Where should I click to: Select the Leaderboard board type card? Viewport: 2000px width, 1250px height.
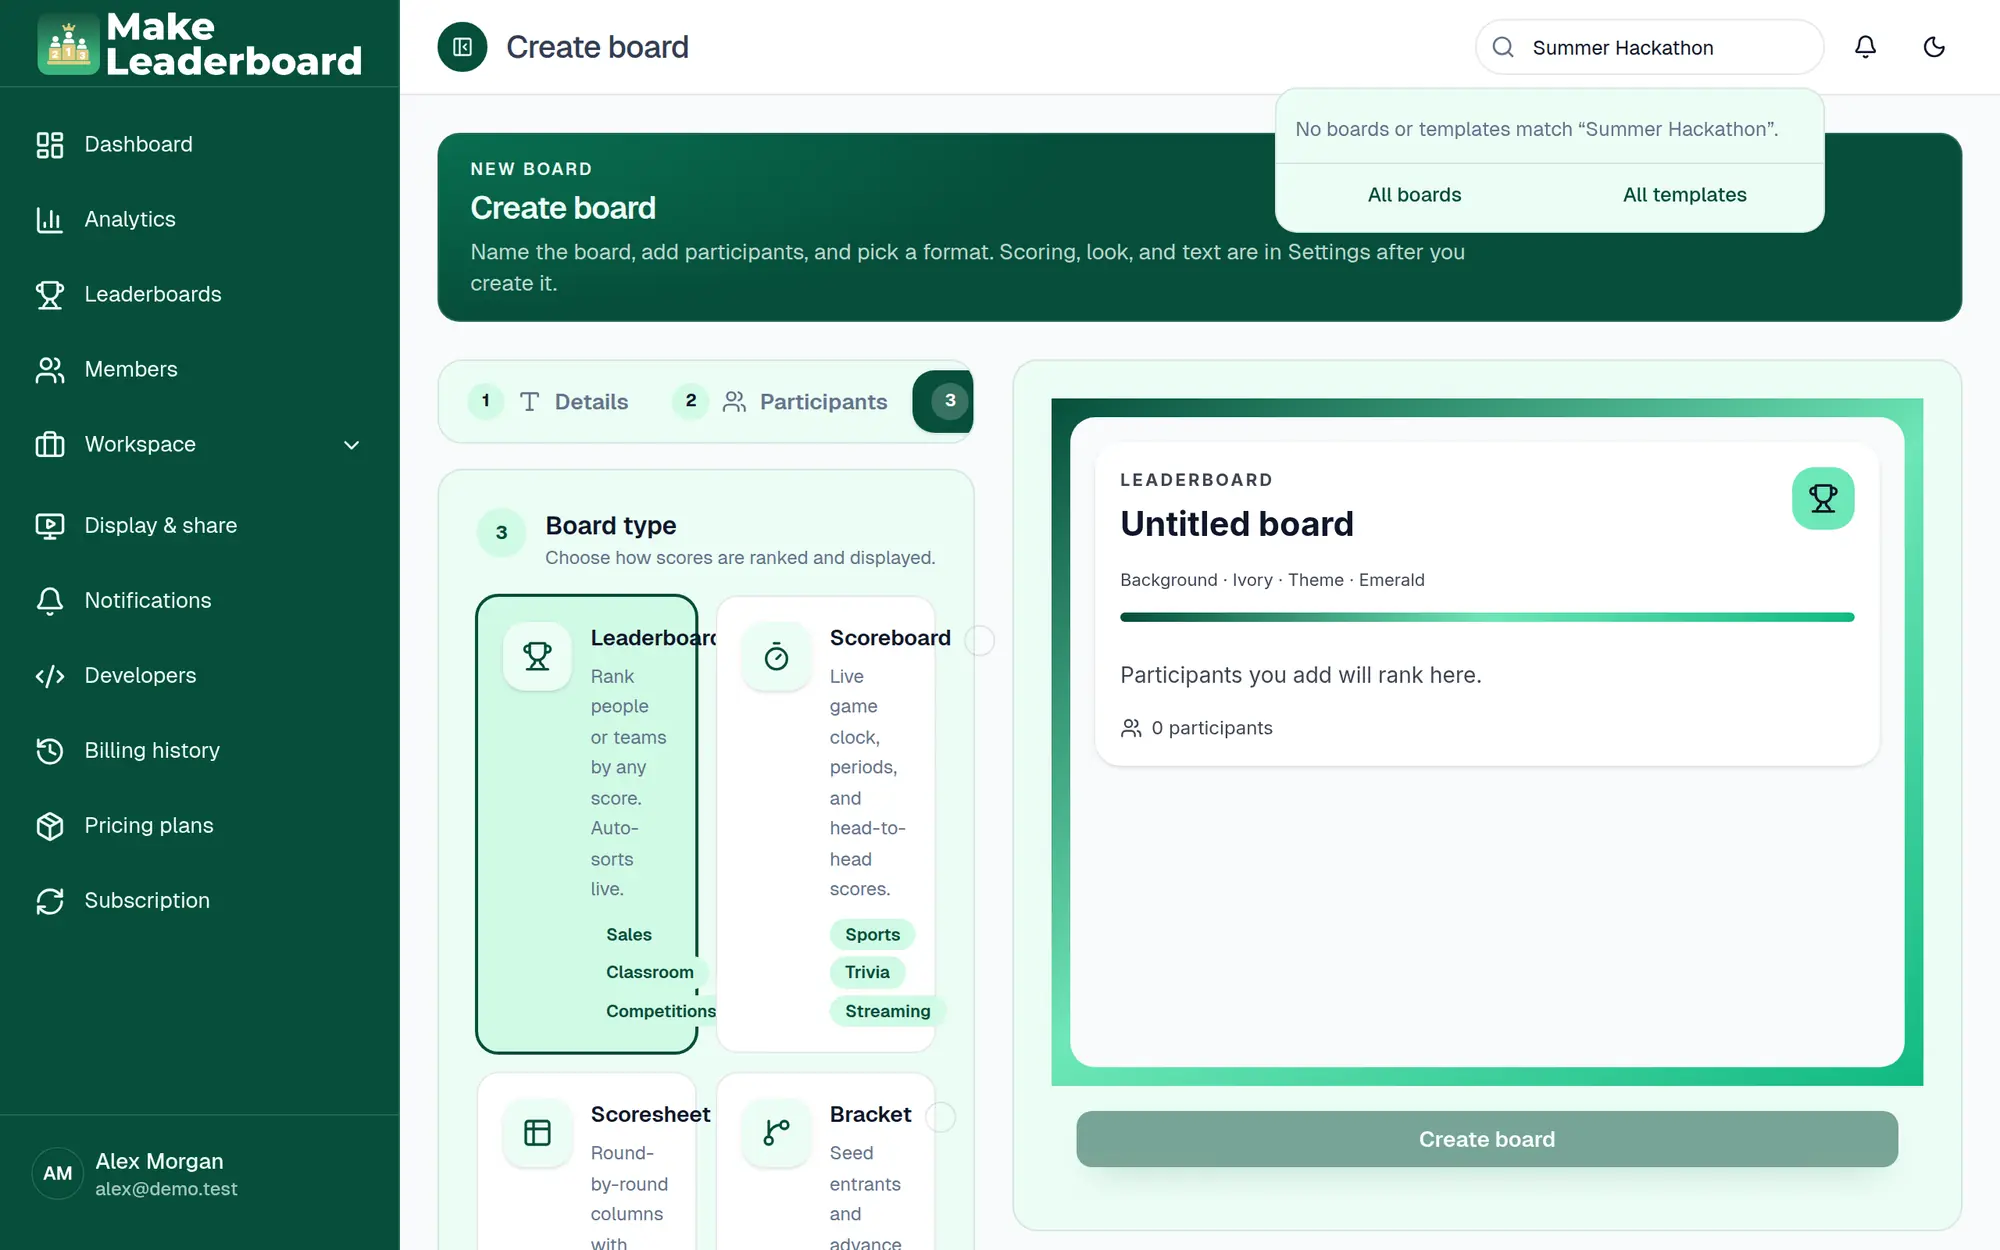point(587,824)
